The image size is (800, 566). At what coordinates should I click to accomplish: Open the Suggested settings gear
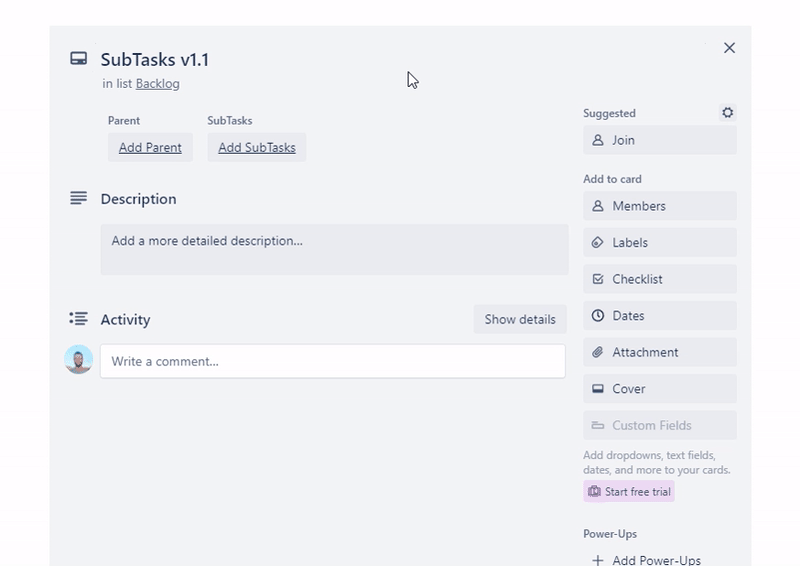point(727,113)
